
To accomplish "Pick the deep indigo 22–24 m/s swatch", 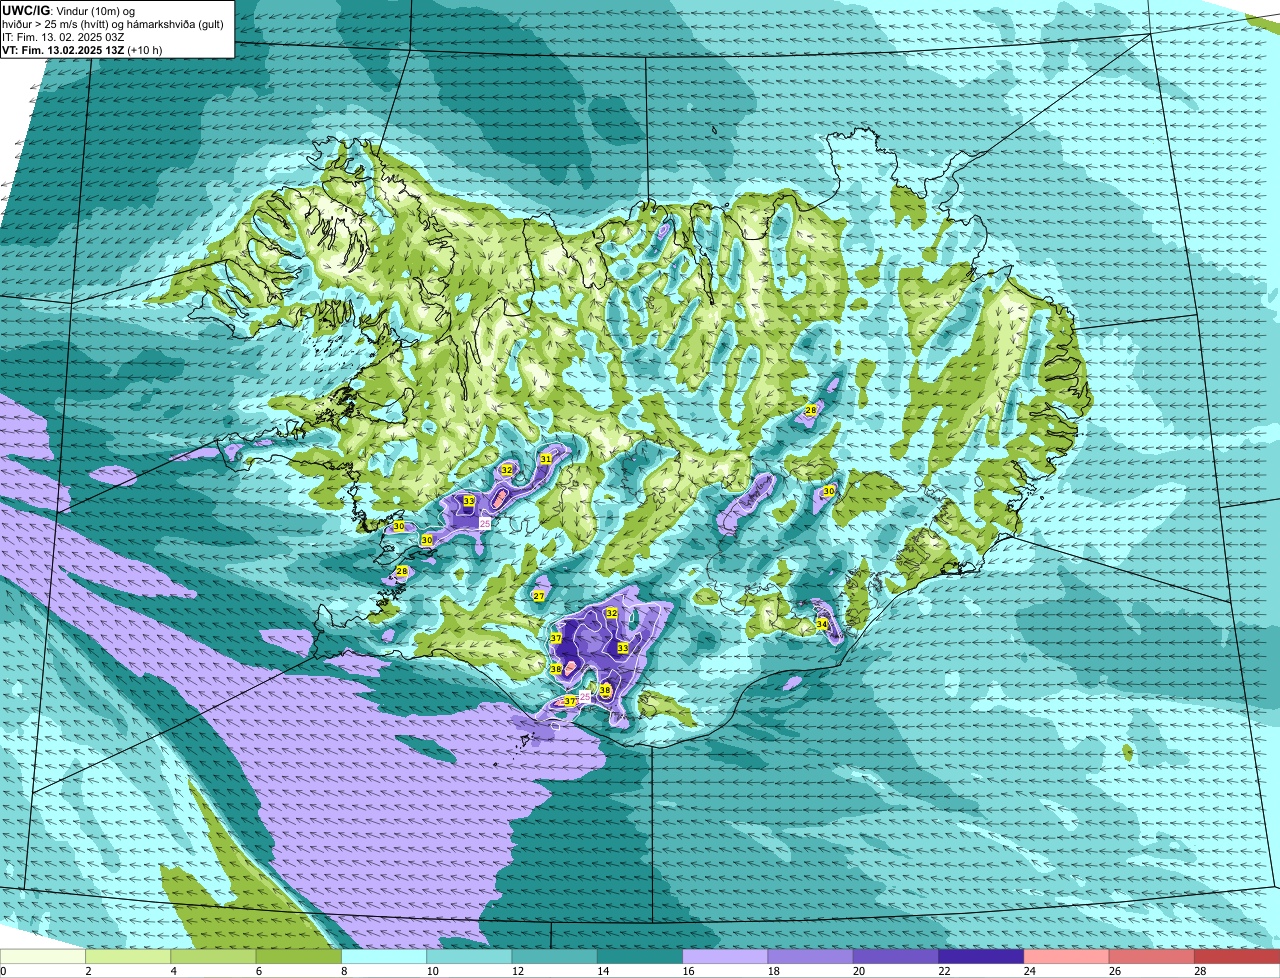I will [x=981, y=957].
